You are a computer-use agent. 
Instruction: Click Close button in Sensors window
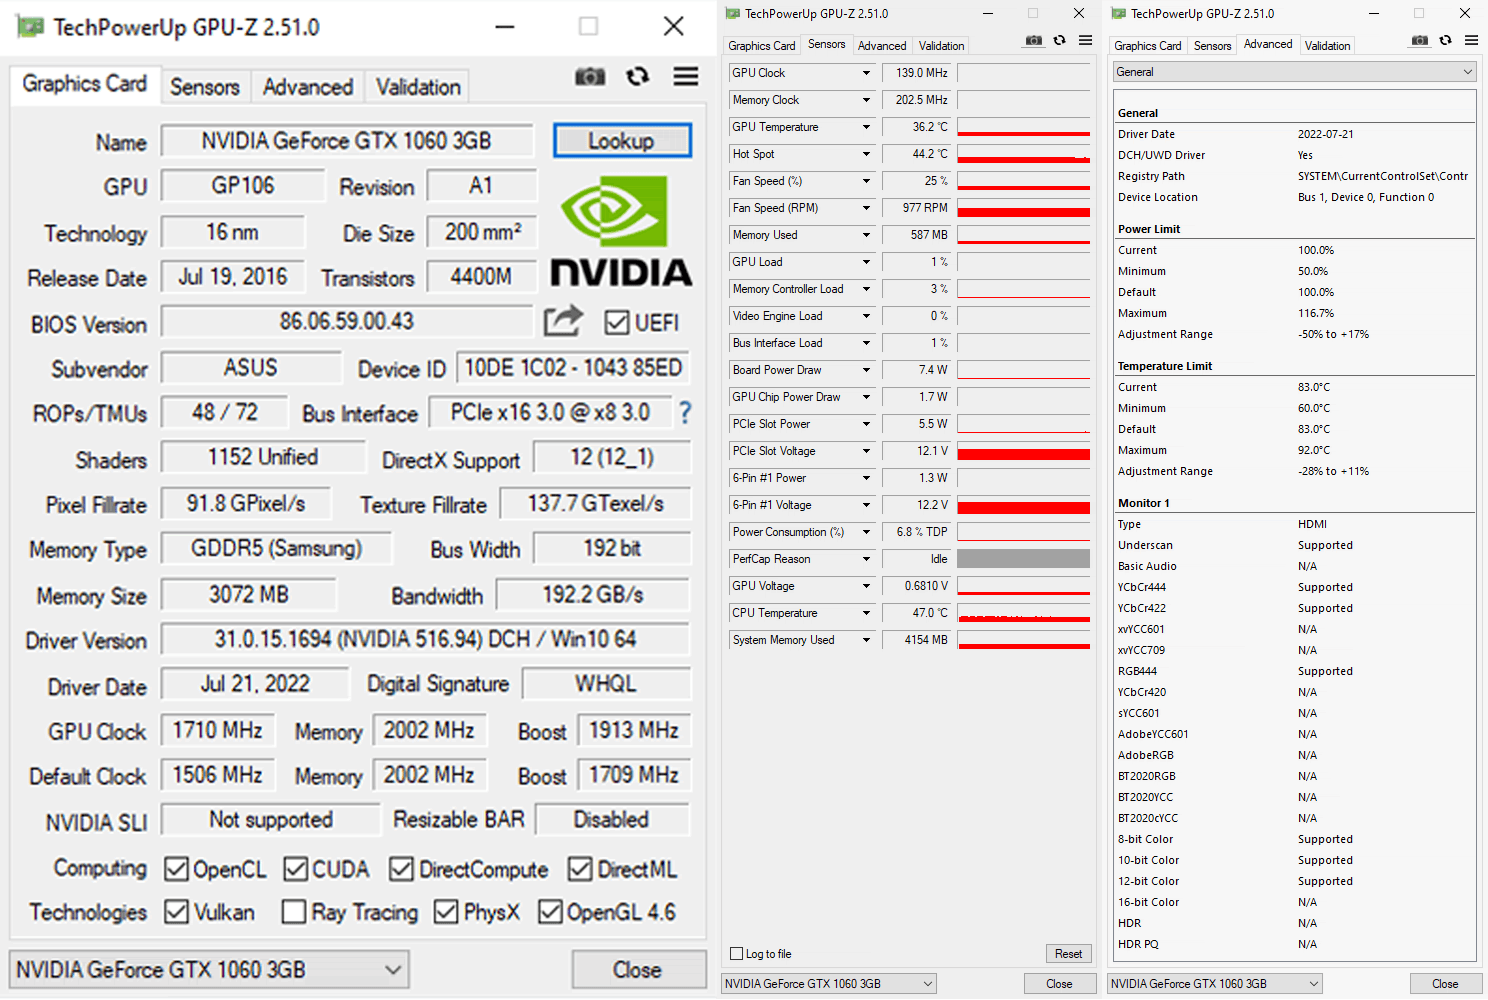[x=1059, y=984]
